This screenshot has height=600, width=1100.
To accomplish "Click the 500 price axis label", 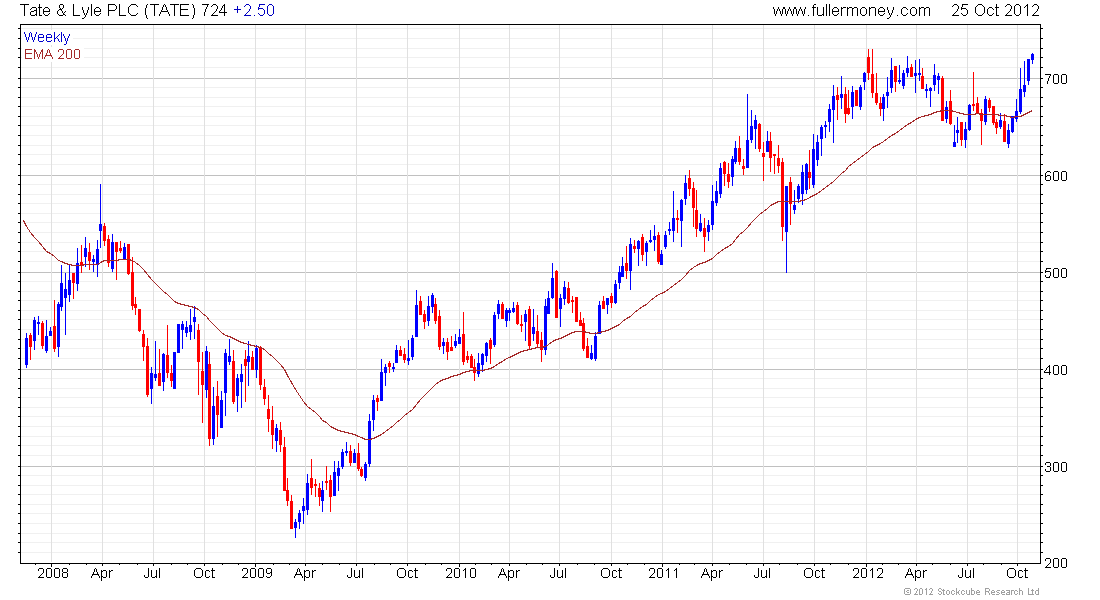I will coord(1056,273).
